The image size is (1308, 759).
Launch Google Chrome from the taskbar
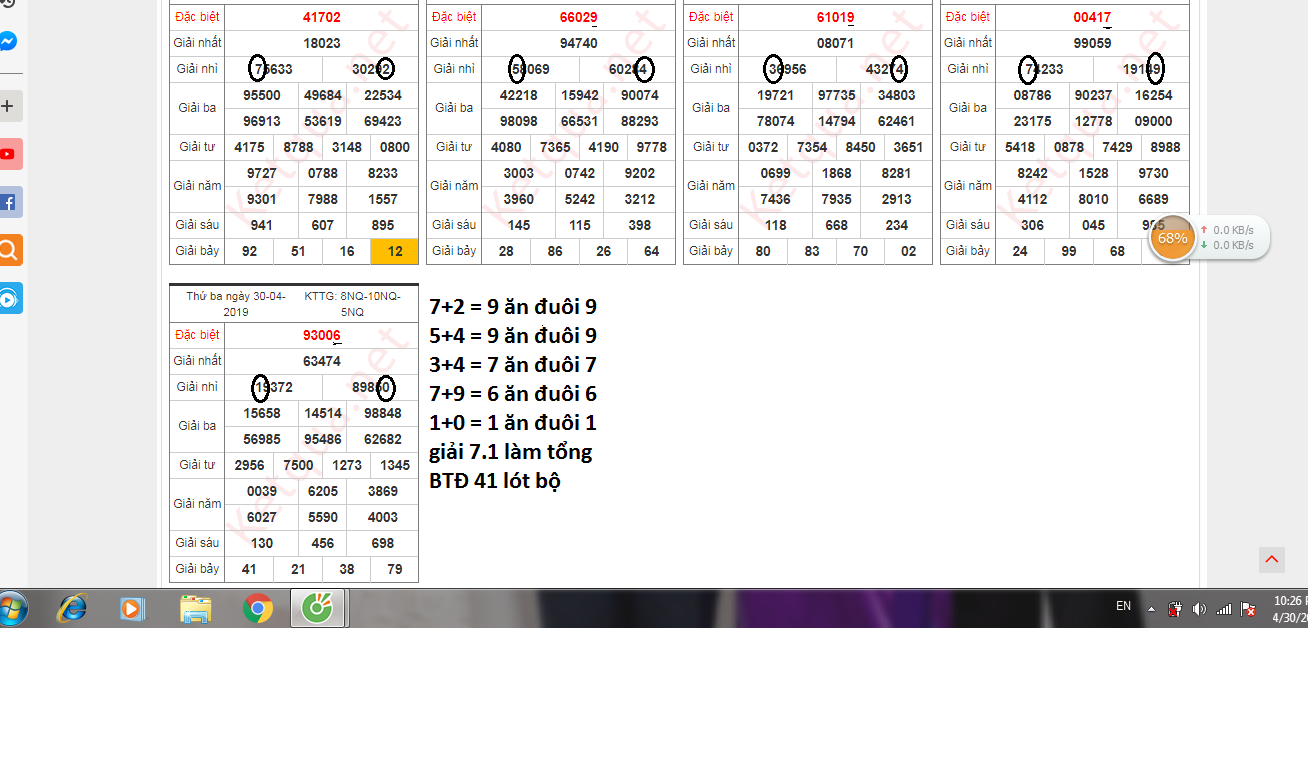(258, 608)
